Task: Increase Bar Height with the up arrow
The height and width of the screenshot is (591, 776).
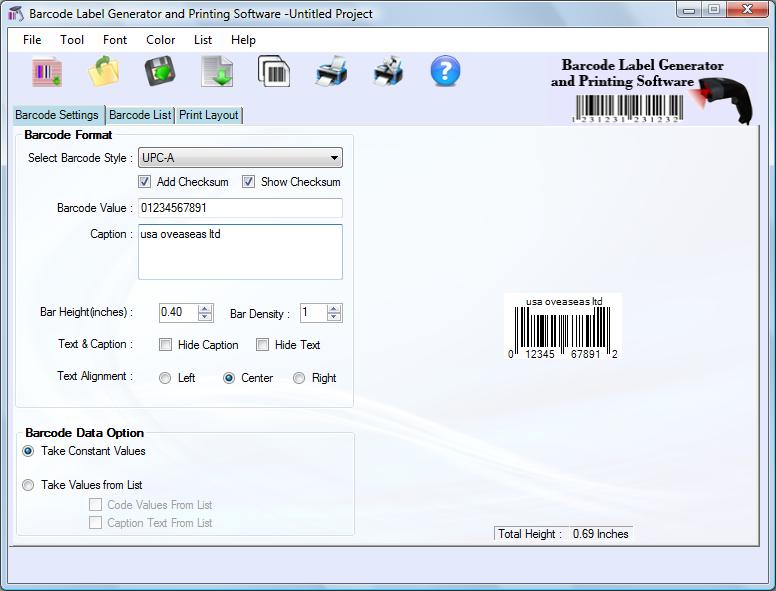Action: pos(205,309)
